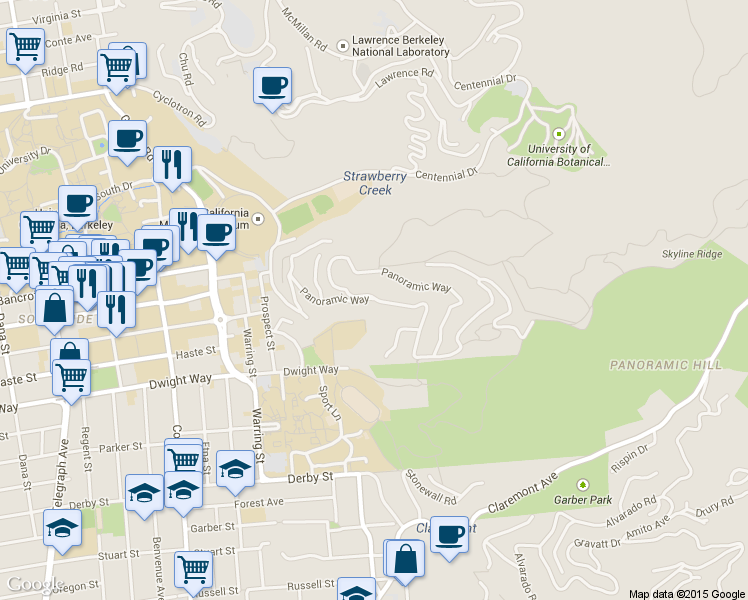Open graduation cap marker on Telegraph near Stuart St
The image size is (748, 600).
tap(62, 531)
